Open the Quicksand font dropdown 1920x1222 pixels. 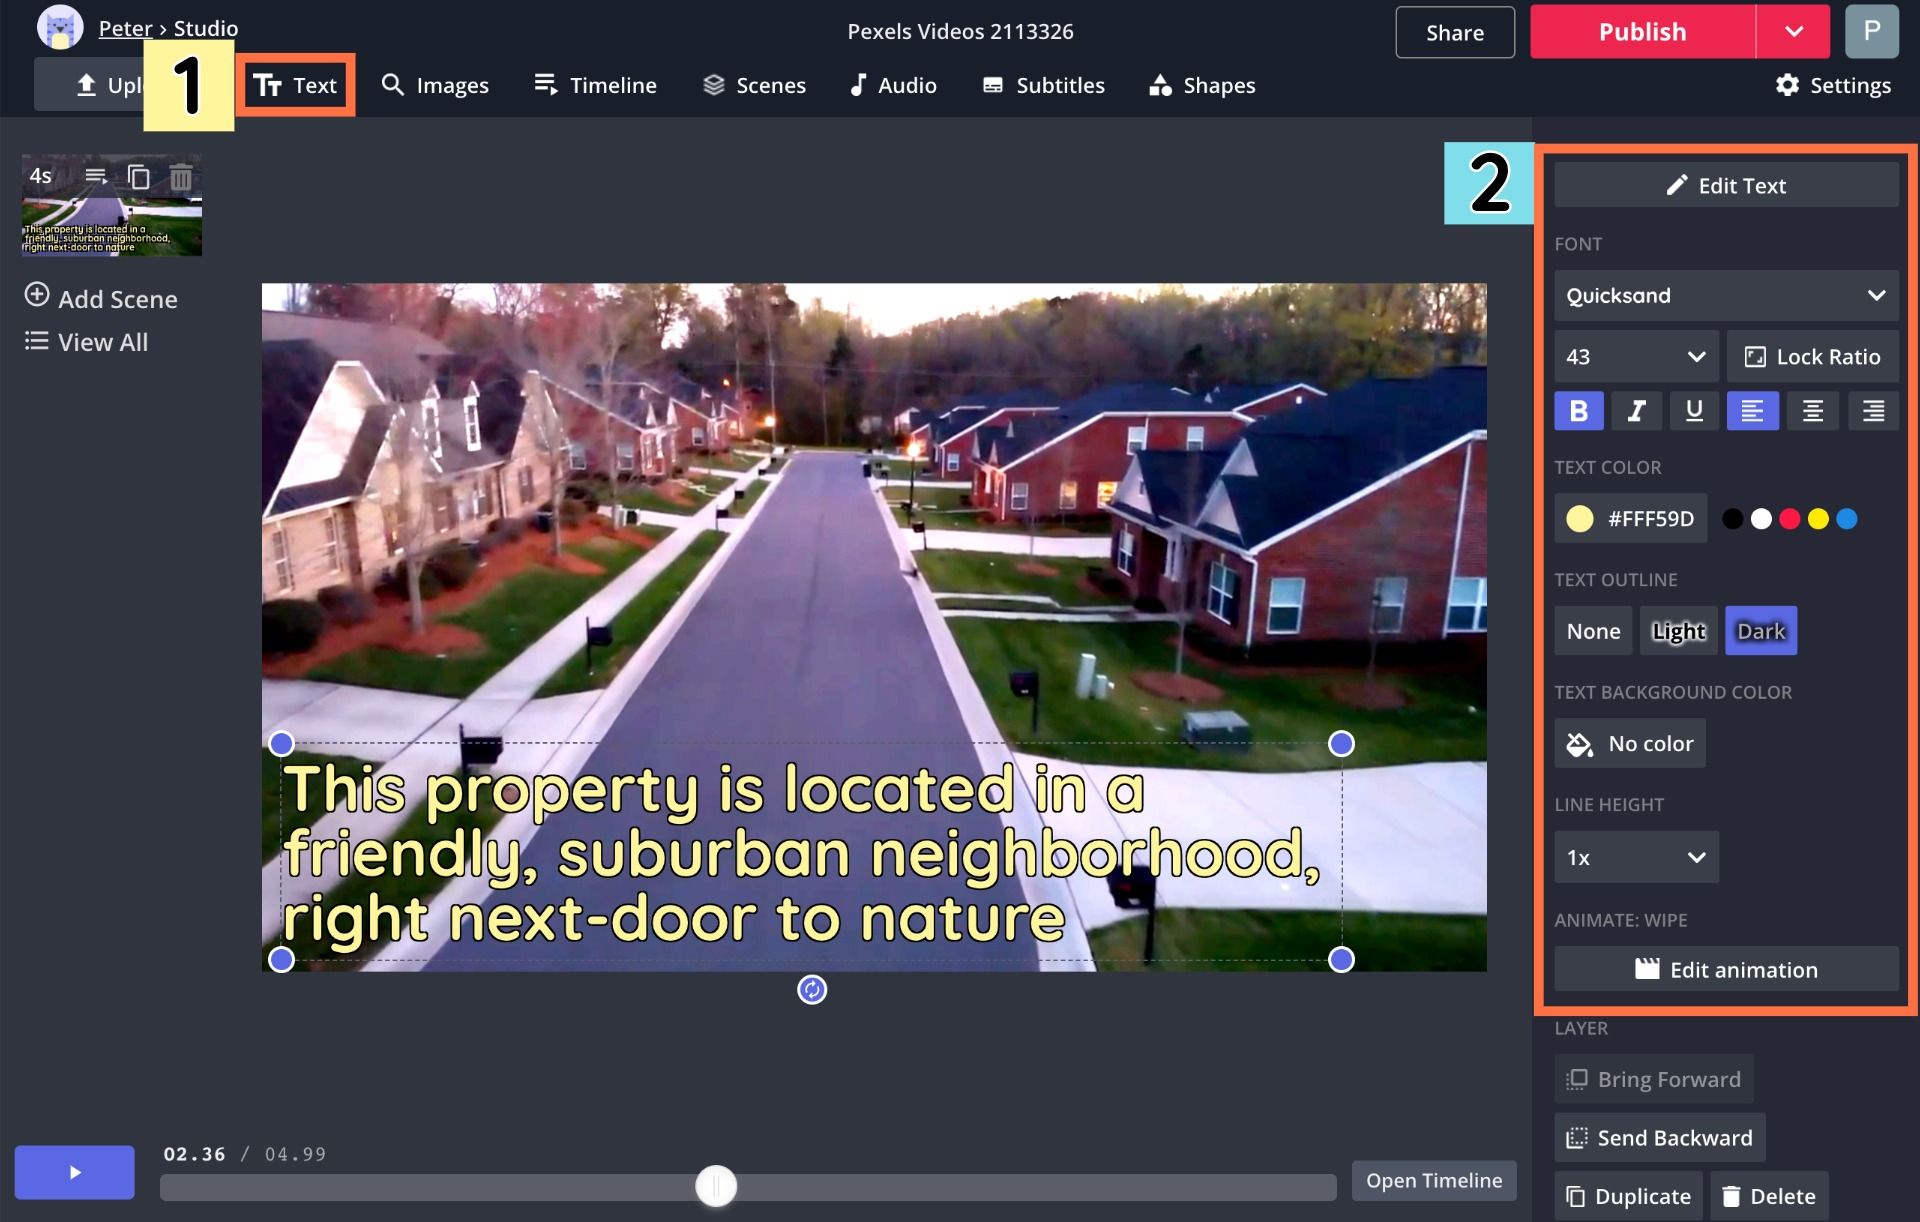click(x=1726, y=296)
